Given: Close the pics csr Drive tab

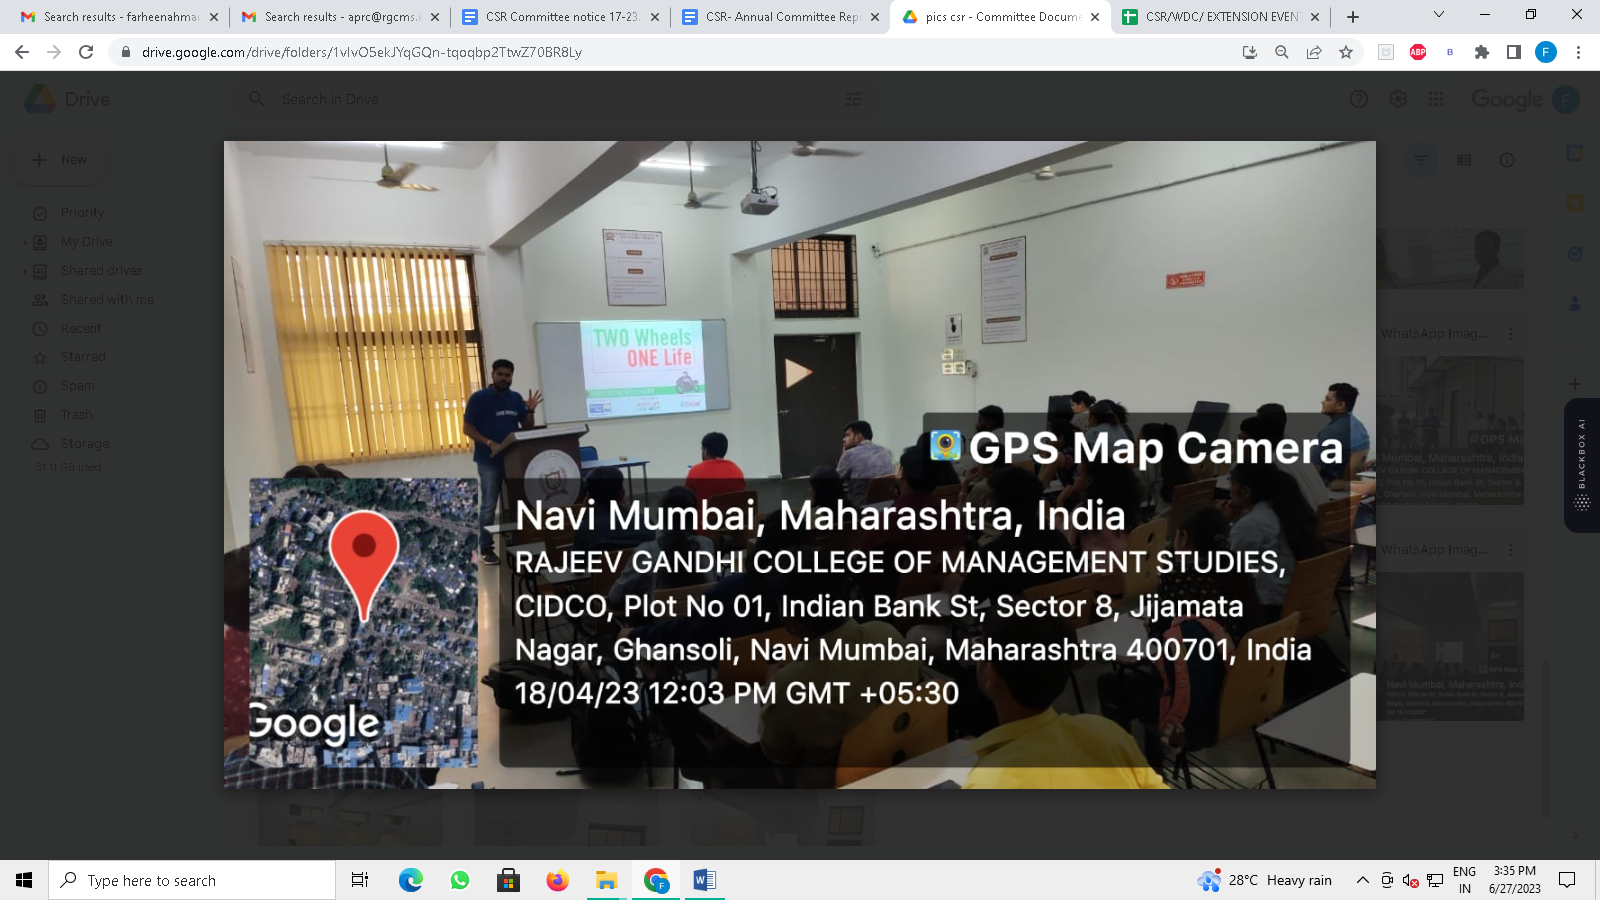Looking at the screenshot, I should click(1095, 17).
